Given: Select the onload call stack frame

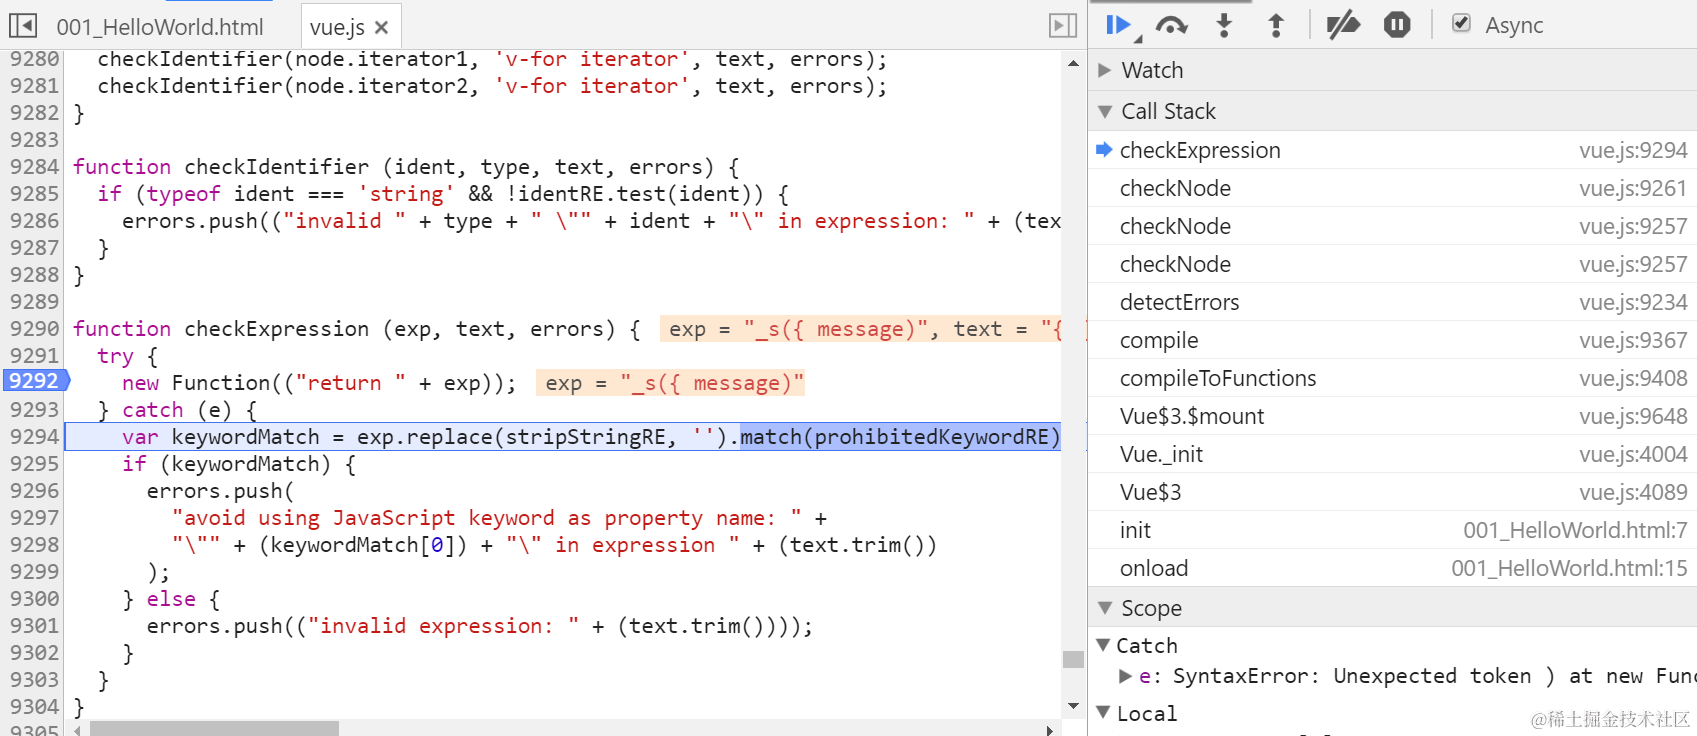Looking at the screenshot, I should click(x=1392, y=568).
